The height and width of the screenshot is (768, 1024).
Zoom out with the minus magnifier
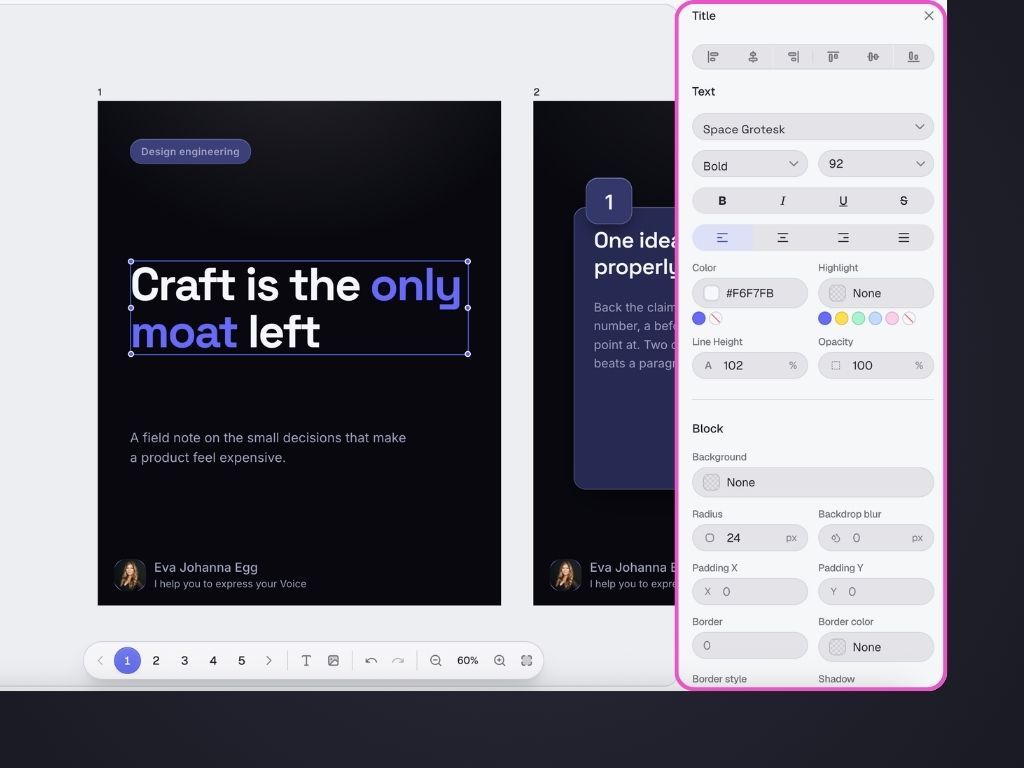coord(436,660)
